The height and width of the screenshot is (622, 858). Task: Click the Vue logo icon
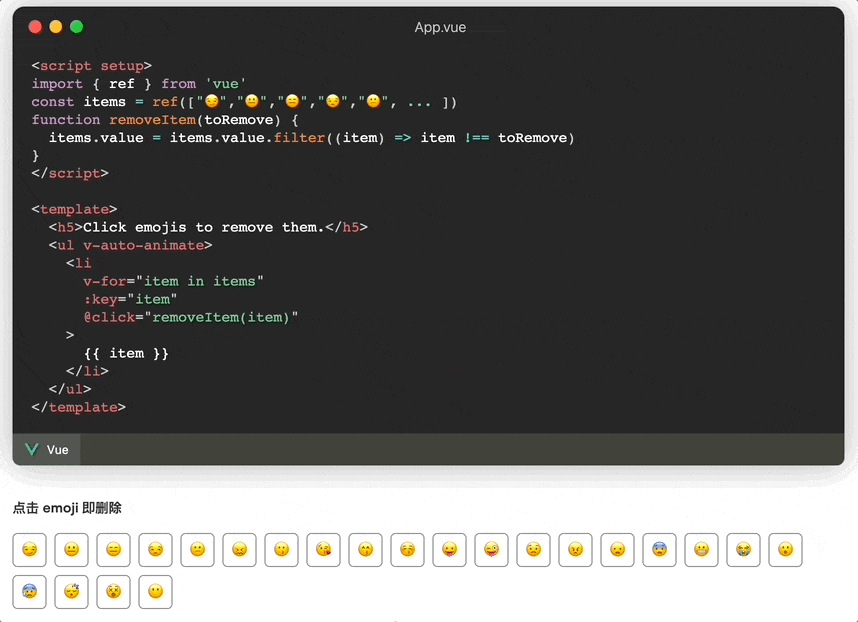32,450
